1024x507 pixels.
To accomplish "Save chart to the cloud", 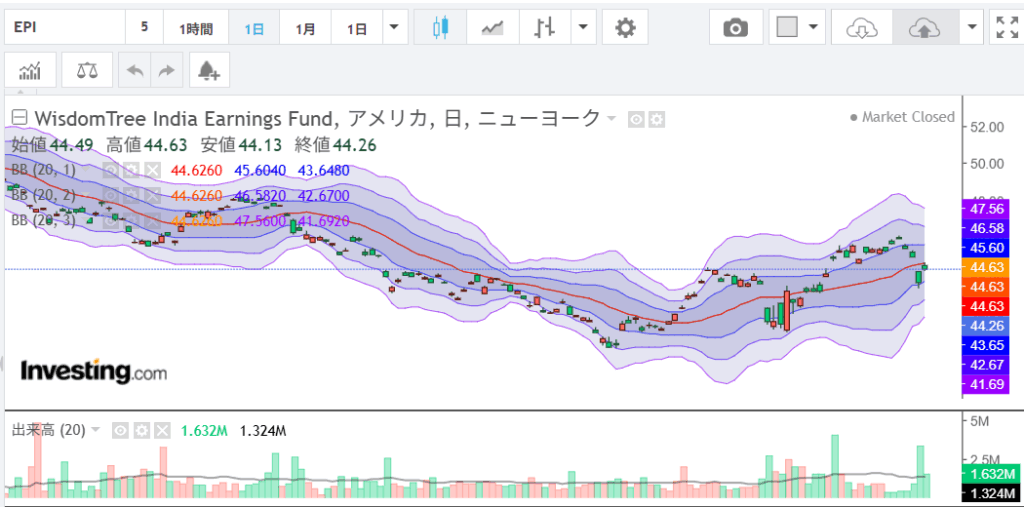I will coord(924,27).
